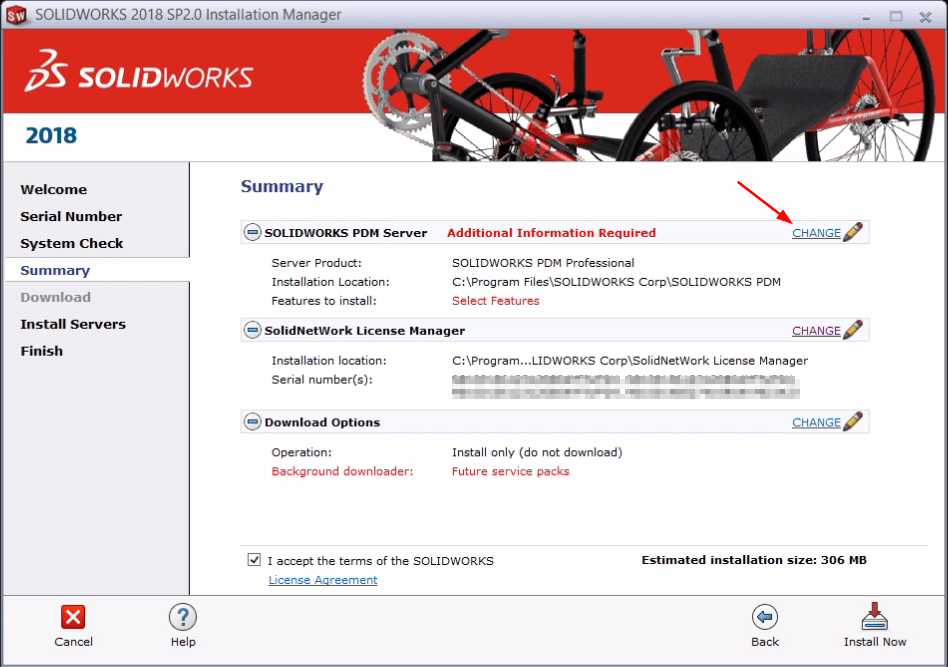Collapse the SOLIDWORKS PDM Server section
The image size is (948, 667).
click(252, 232)
